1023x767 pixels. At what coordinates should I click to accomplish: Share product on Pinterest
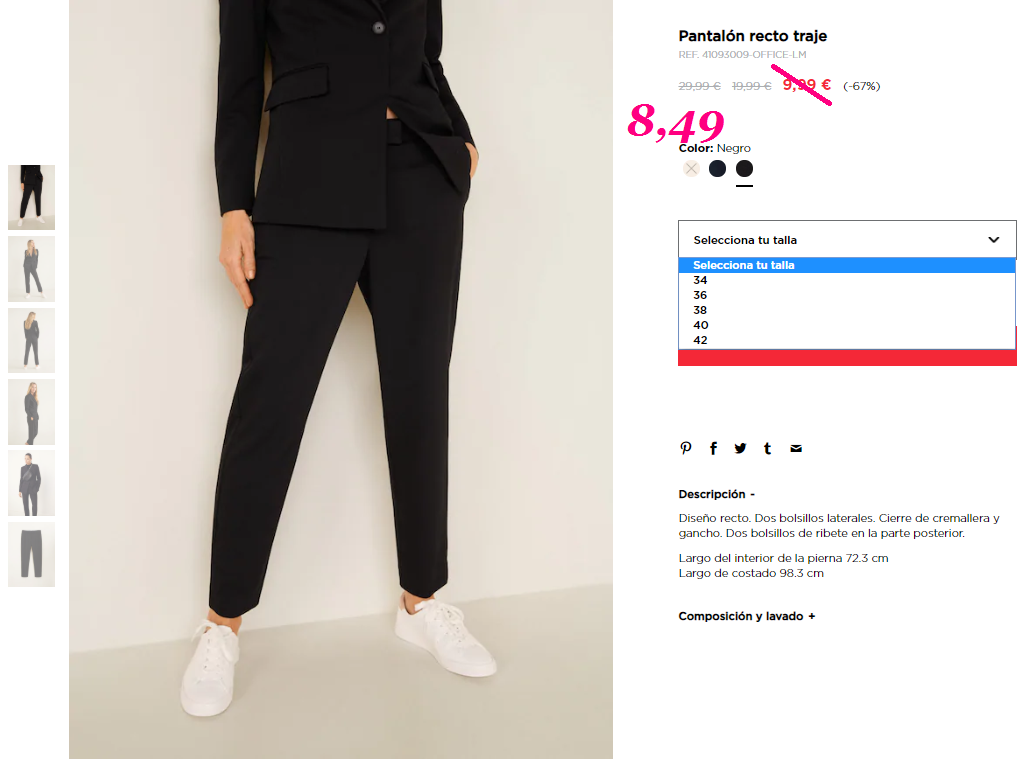[686, 448]
